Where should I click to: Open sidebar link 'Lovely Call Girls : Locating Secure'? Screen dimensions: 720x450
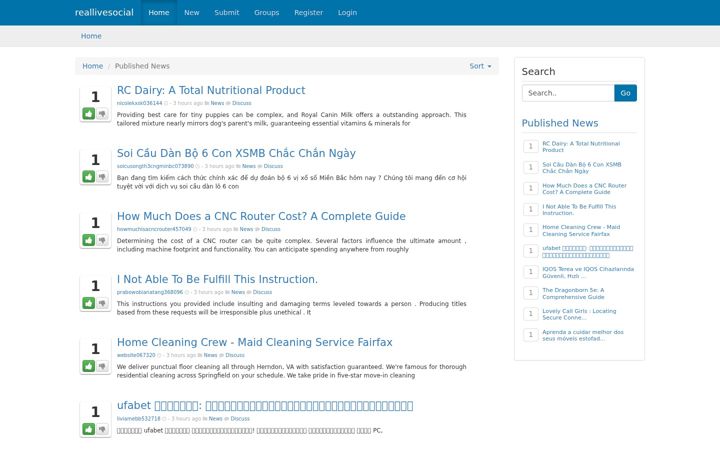pos(579,314)
